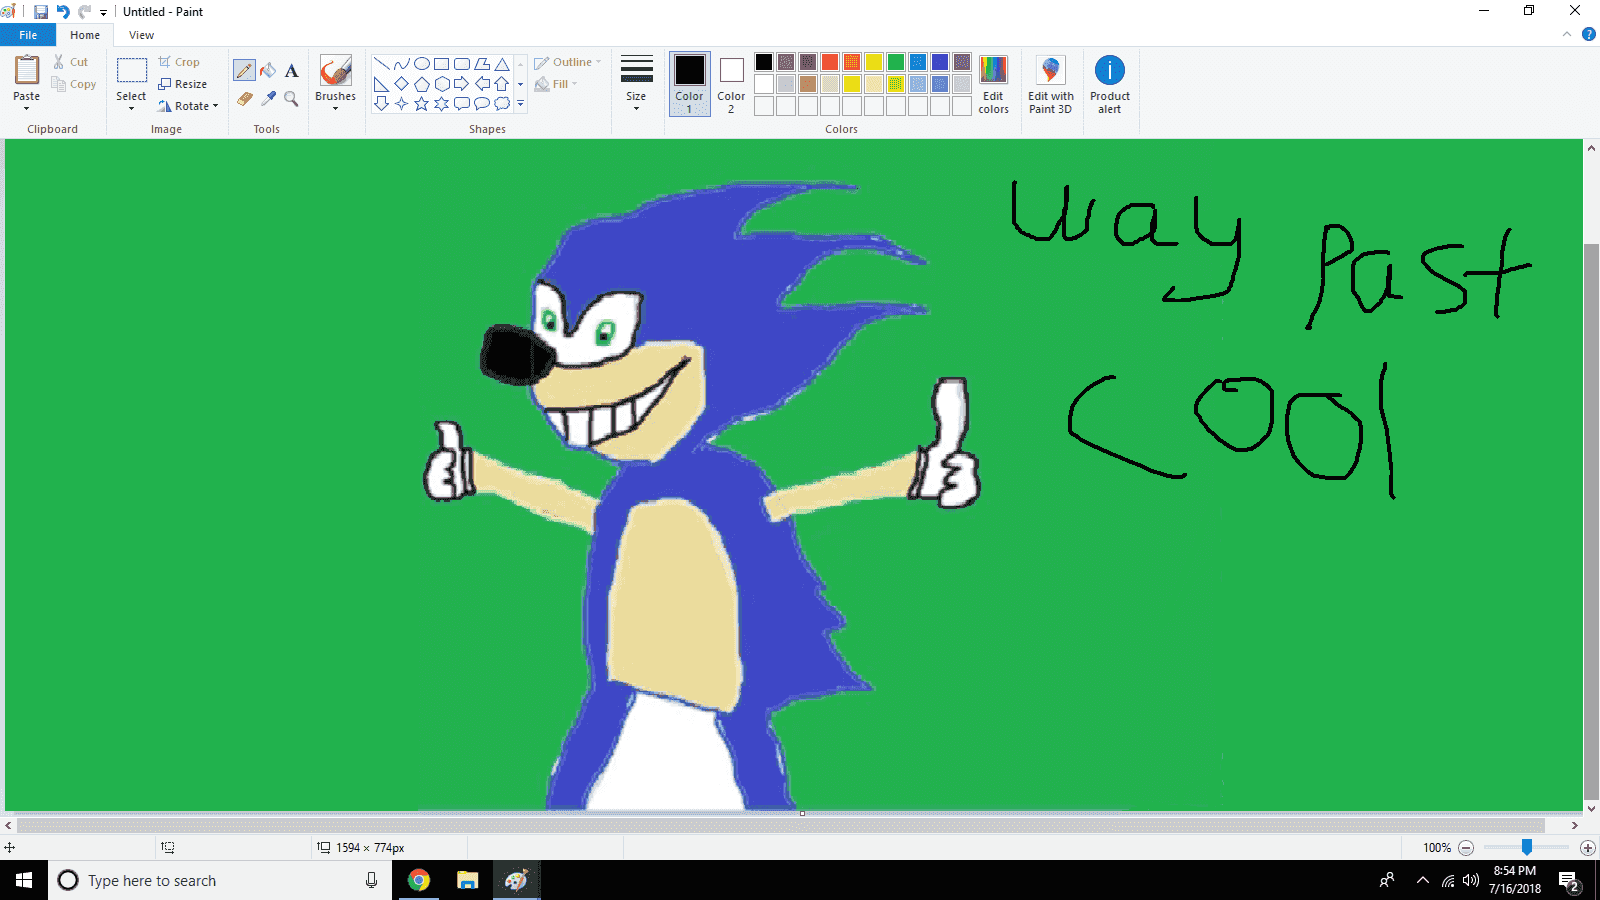Click the Cut button
This screenshot has height=900, width=1600.
[x=71, y=62]
